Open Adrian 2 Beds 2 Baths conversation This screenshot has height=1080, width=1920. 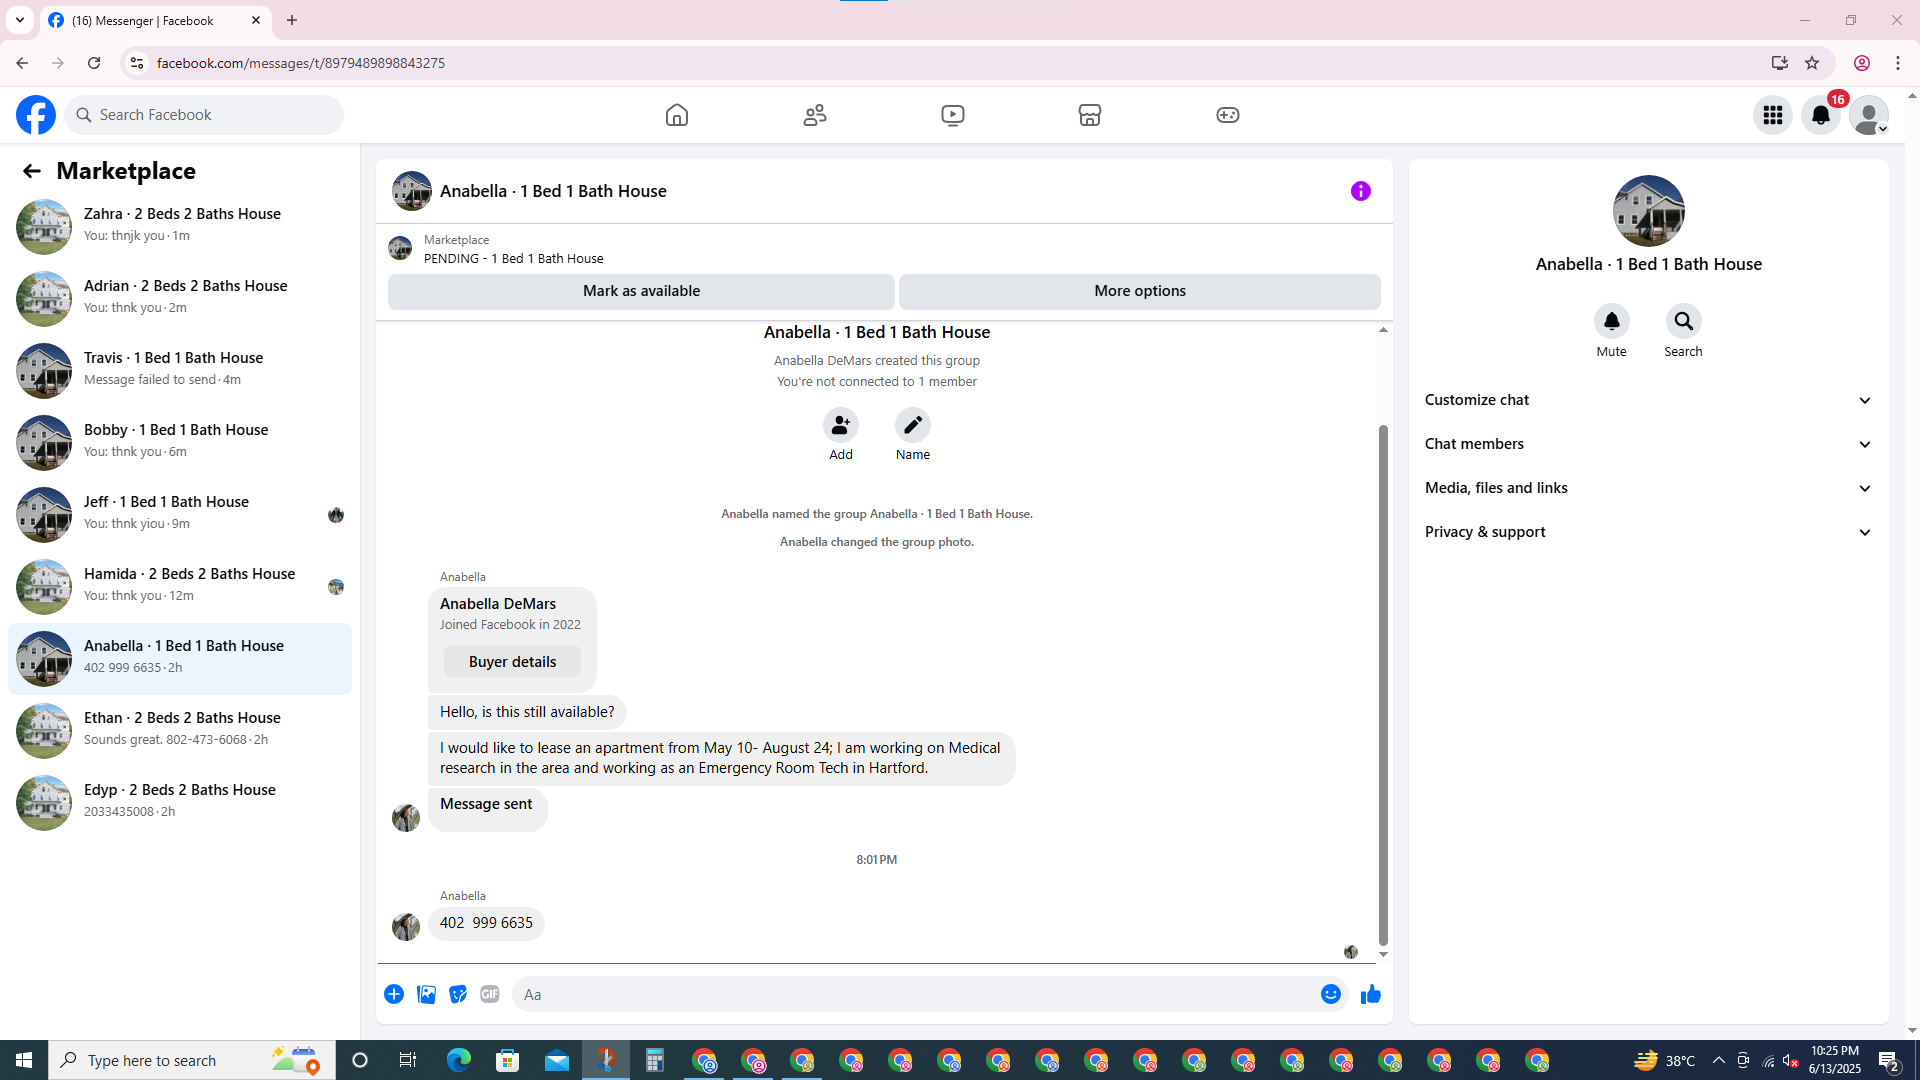coord(180,298)
